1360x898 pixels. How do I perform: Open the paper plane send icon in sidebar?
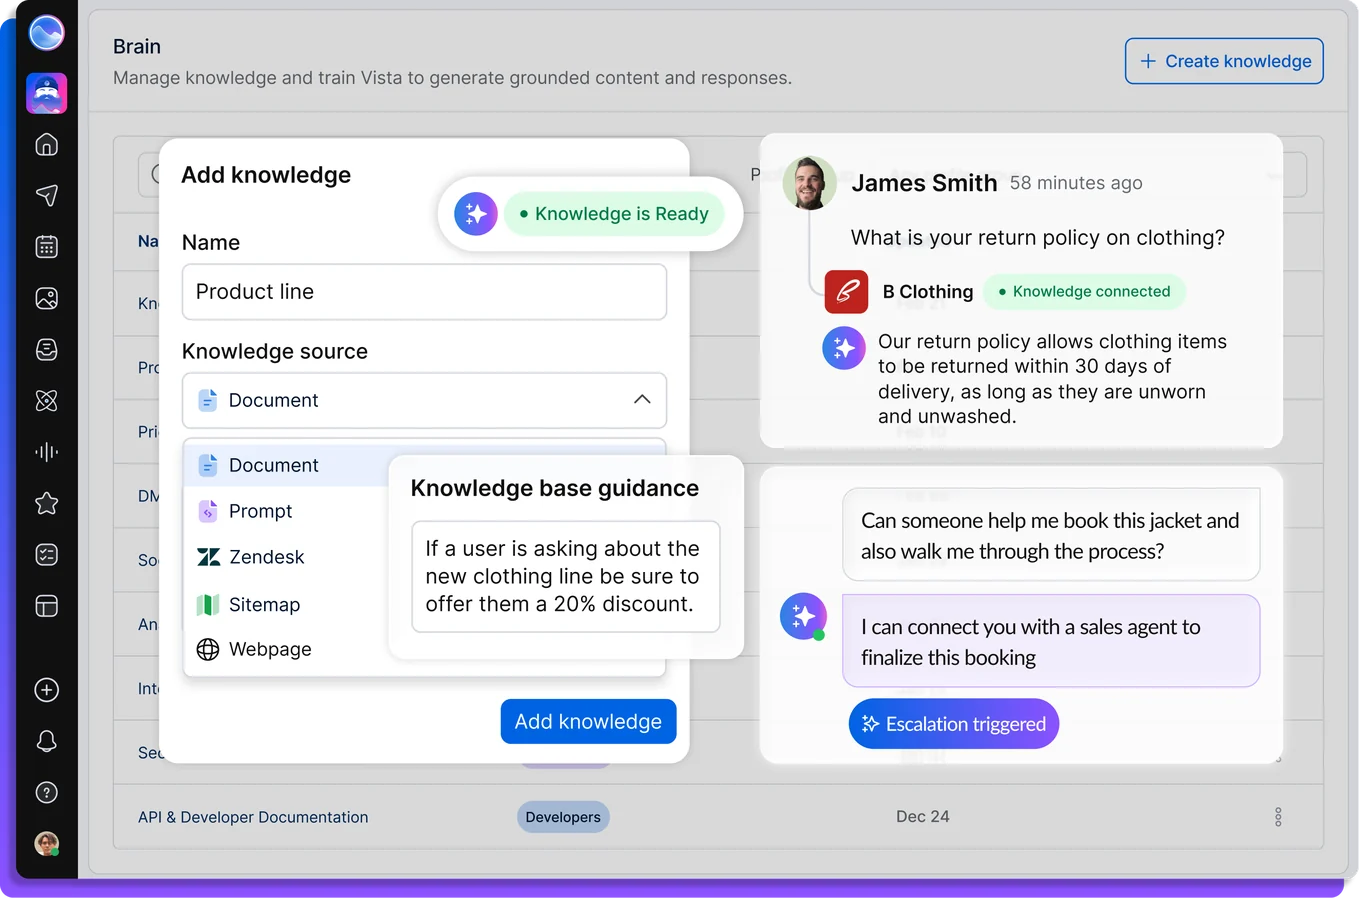[x=47, y=195]
